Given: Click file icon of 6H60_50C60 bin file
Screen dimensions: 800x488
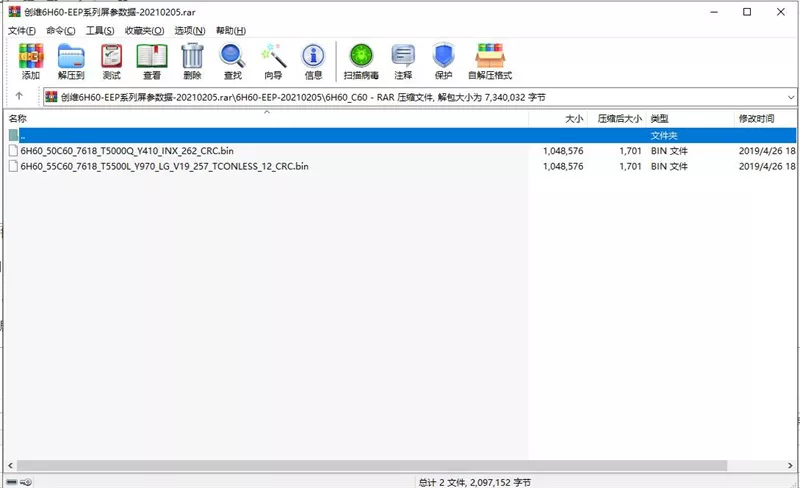Looking at the screenshot, I should pyautogui.click(x=13, y=151).
